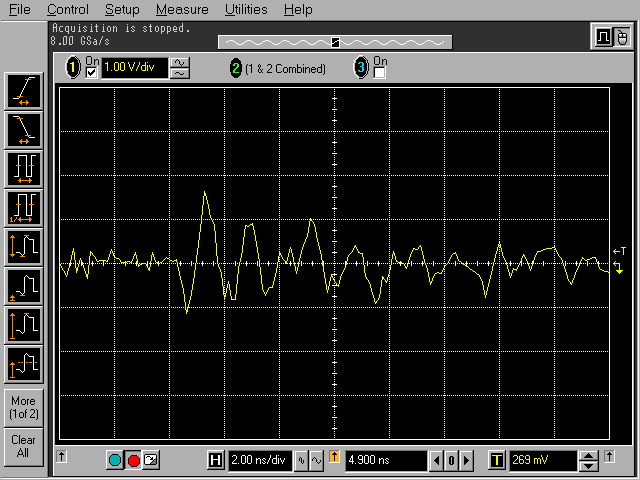Increase the trigger level up arrow

tap(589, 456)
